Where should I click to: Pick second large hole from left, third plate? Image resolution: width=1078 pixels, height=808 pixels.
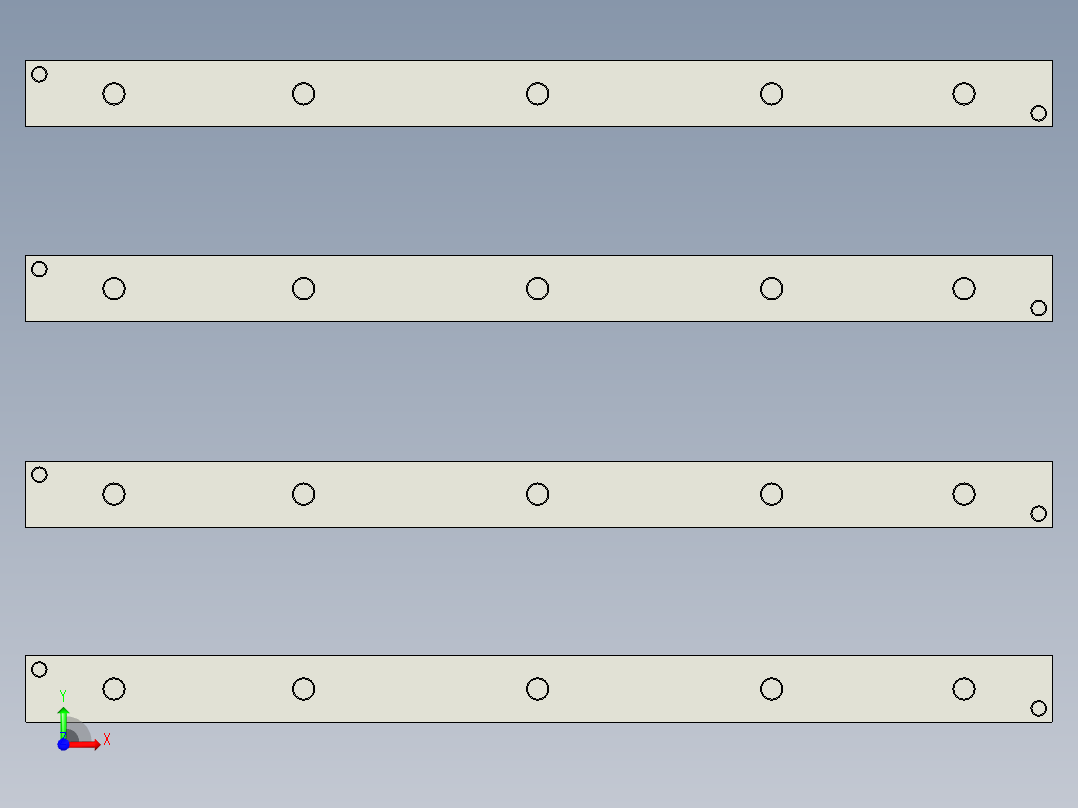pos(303,494)
